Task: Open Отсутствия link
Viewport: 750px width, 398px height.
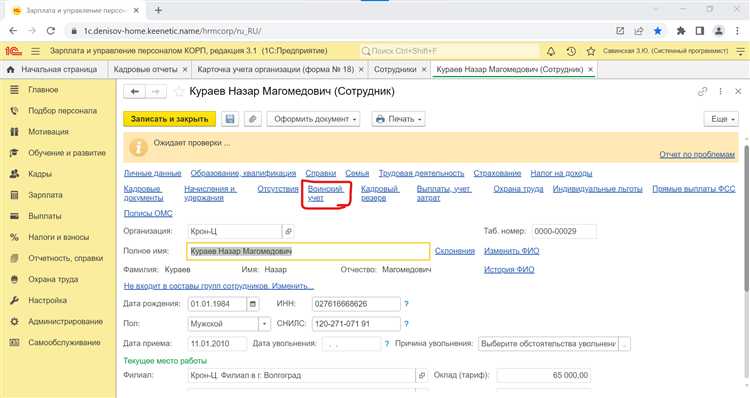Action: [278, 189]
